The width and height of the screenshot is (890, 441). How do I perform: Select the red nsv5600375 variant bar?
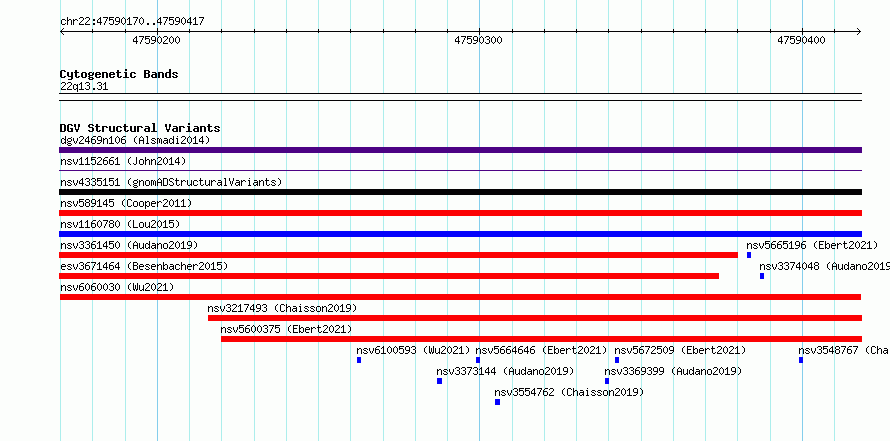[x=541, y=339]
